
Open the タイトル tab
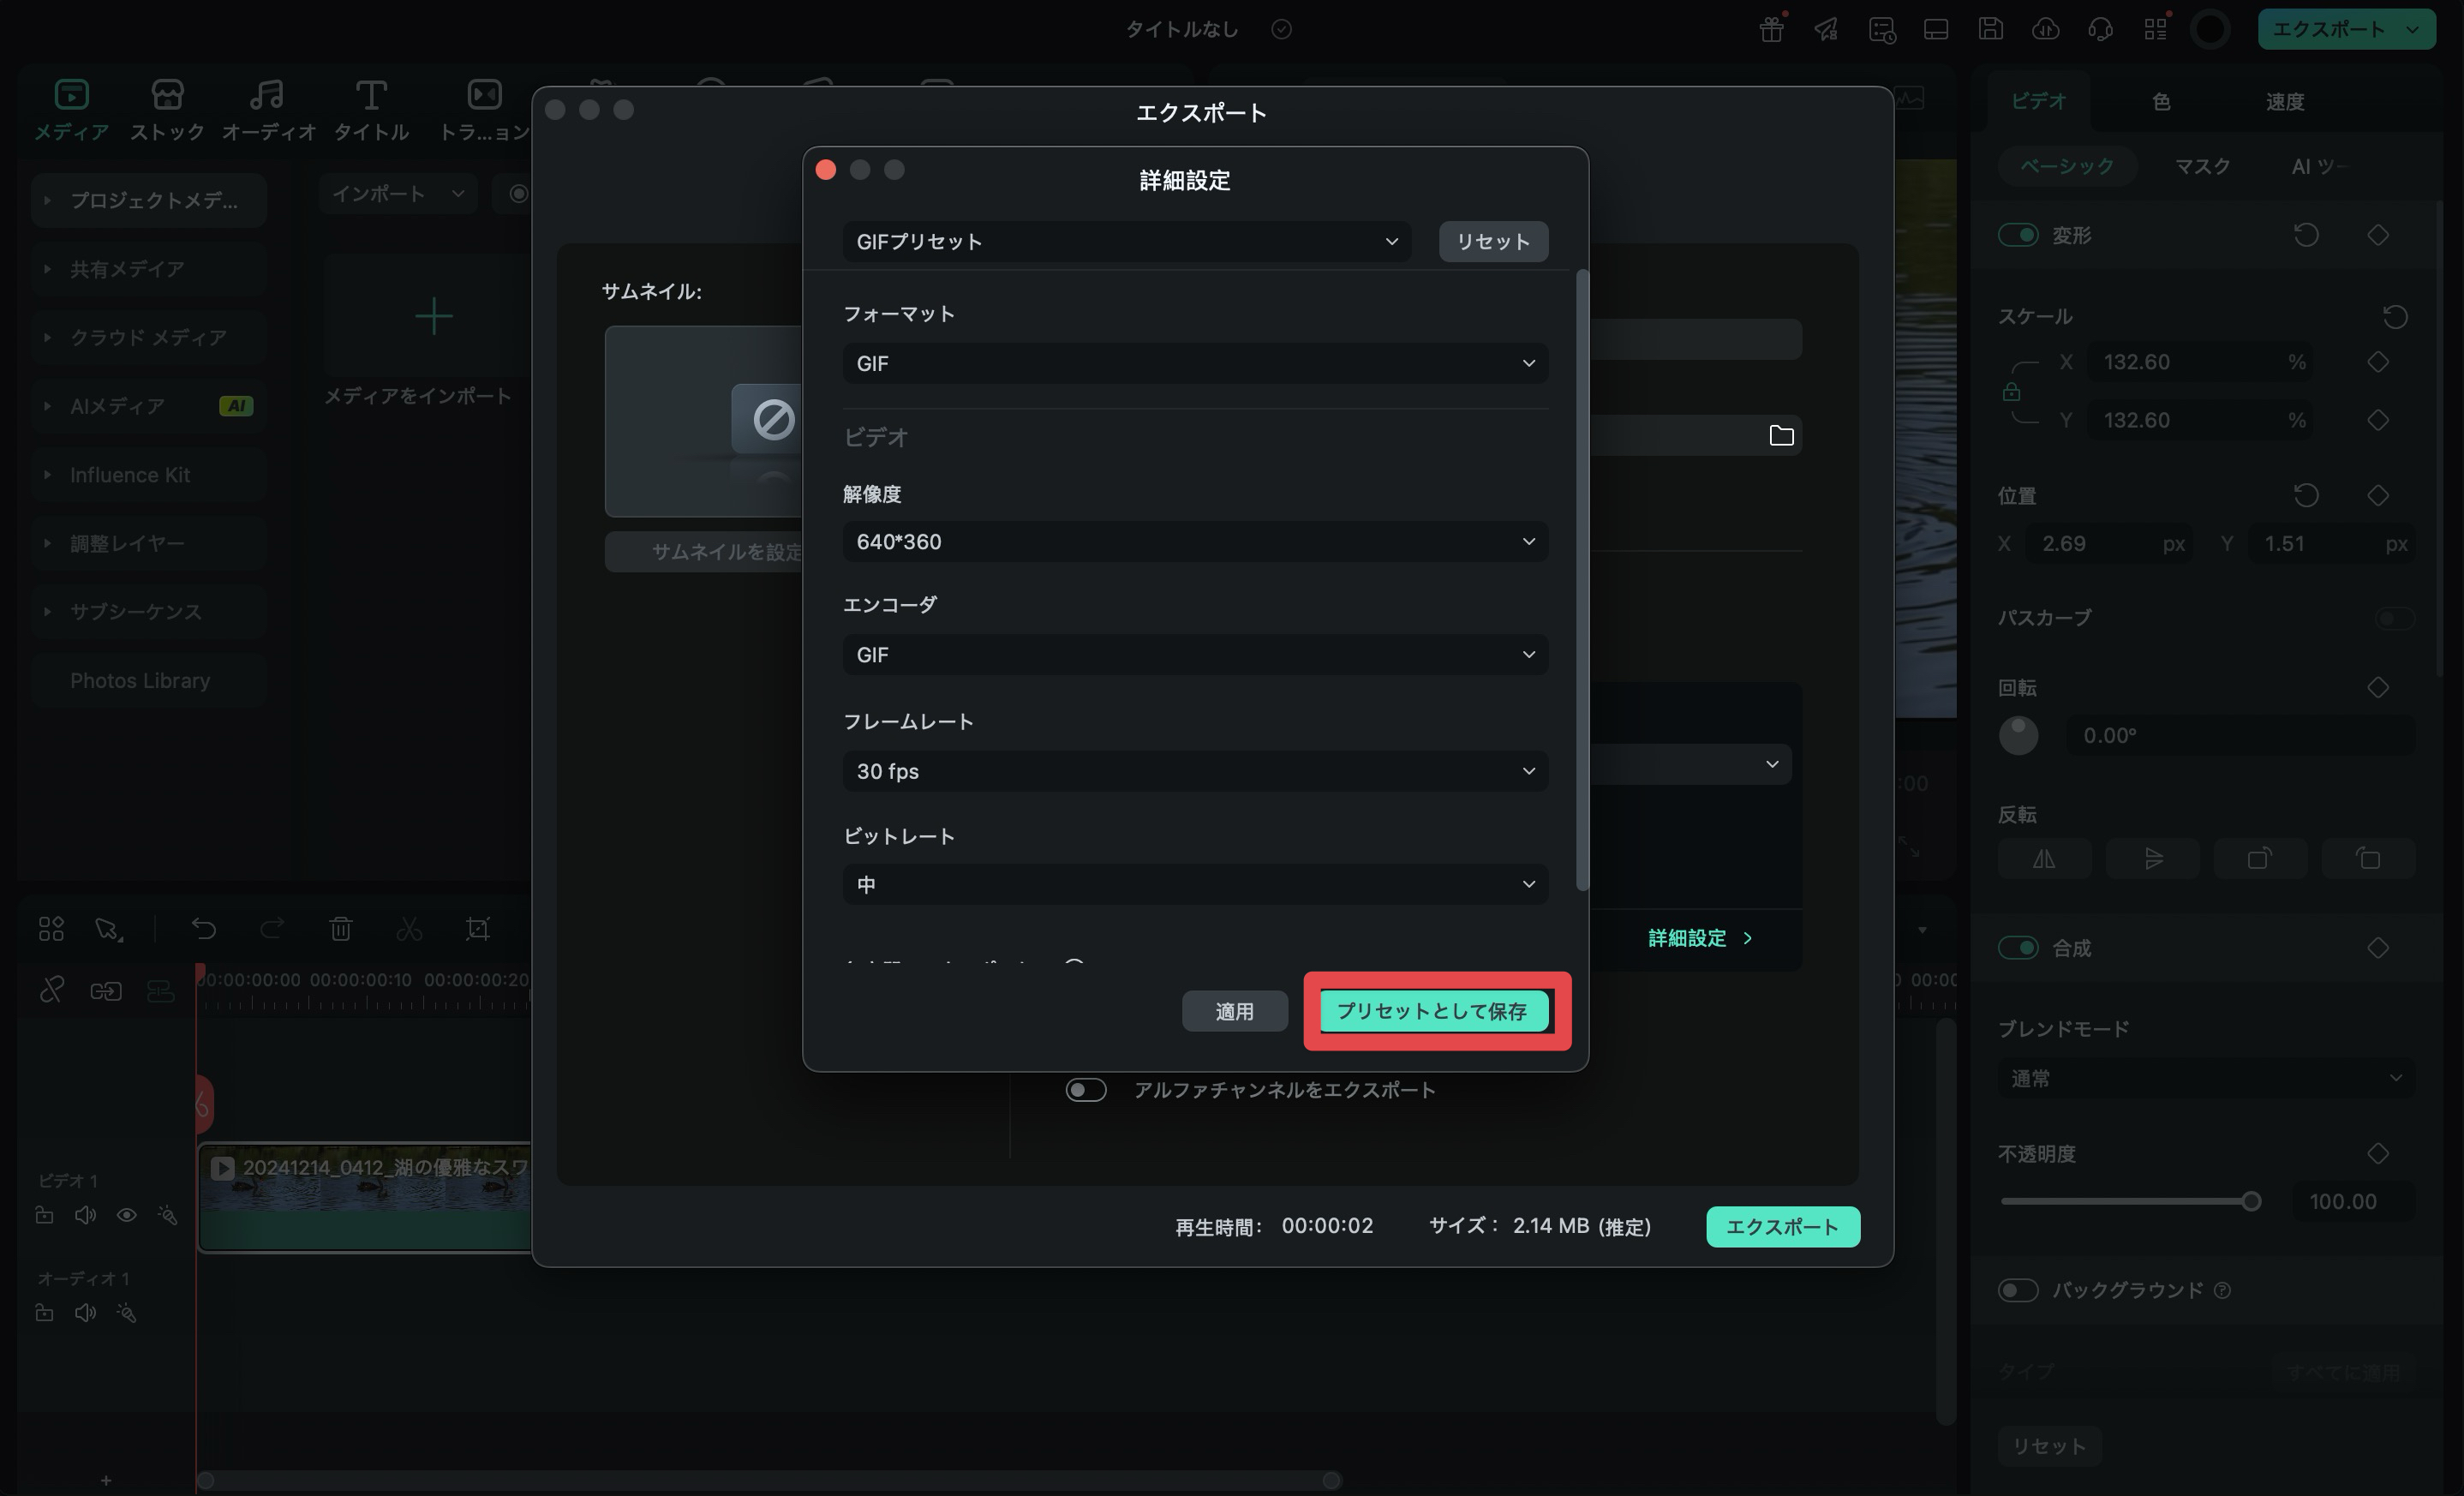point(371,109)
